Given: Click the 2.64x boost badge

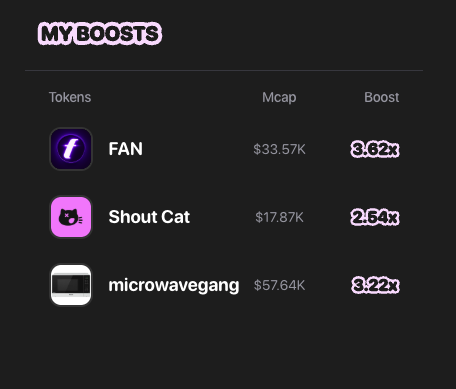Looking at the screenshot, I should click(375, 217).
